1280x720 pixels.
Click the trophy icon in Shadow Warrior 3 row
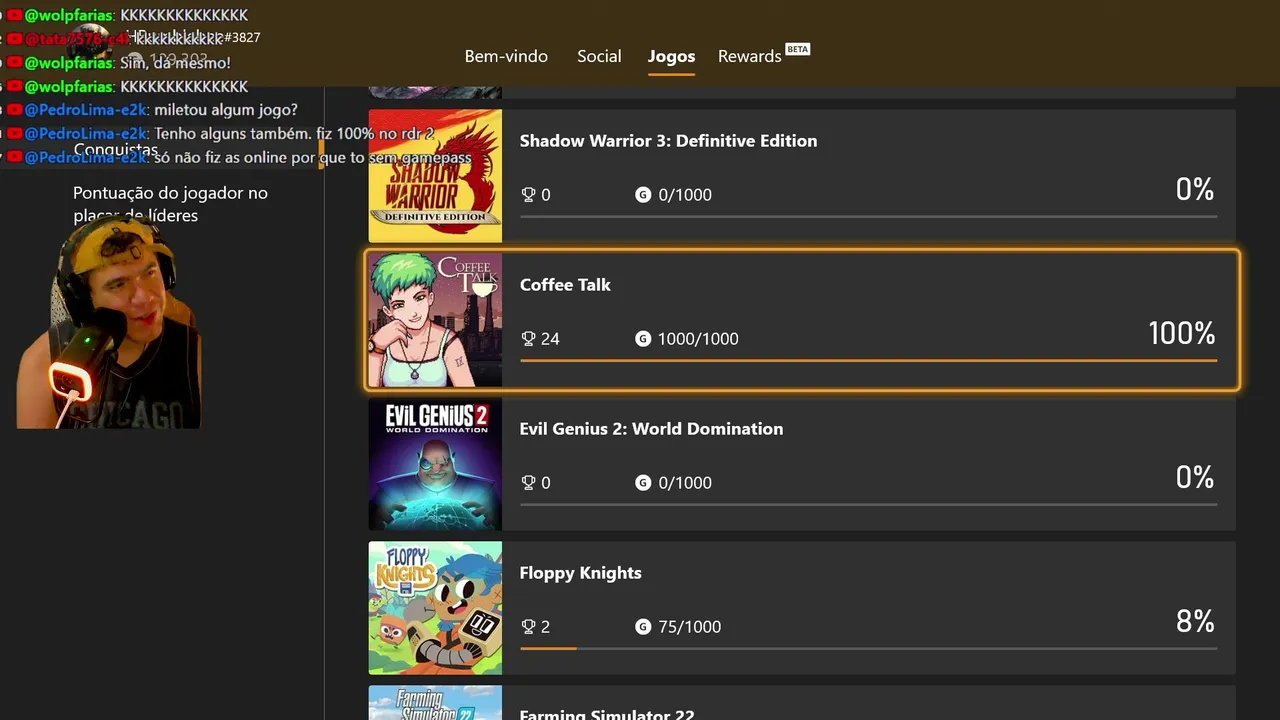[529, 195]
